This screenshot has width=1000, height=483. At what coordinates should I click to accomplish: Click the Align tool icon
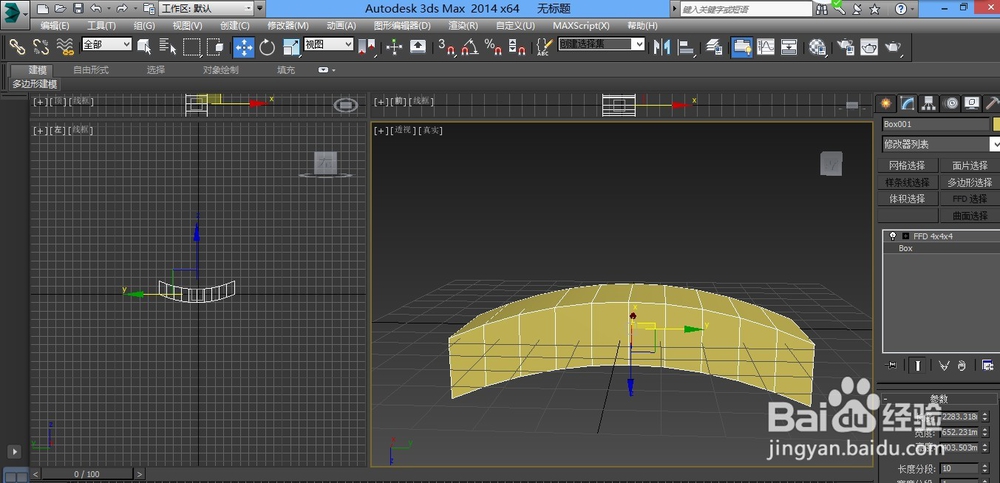point(686,47)
